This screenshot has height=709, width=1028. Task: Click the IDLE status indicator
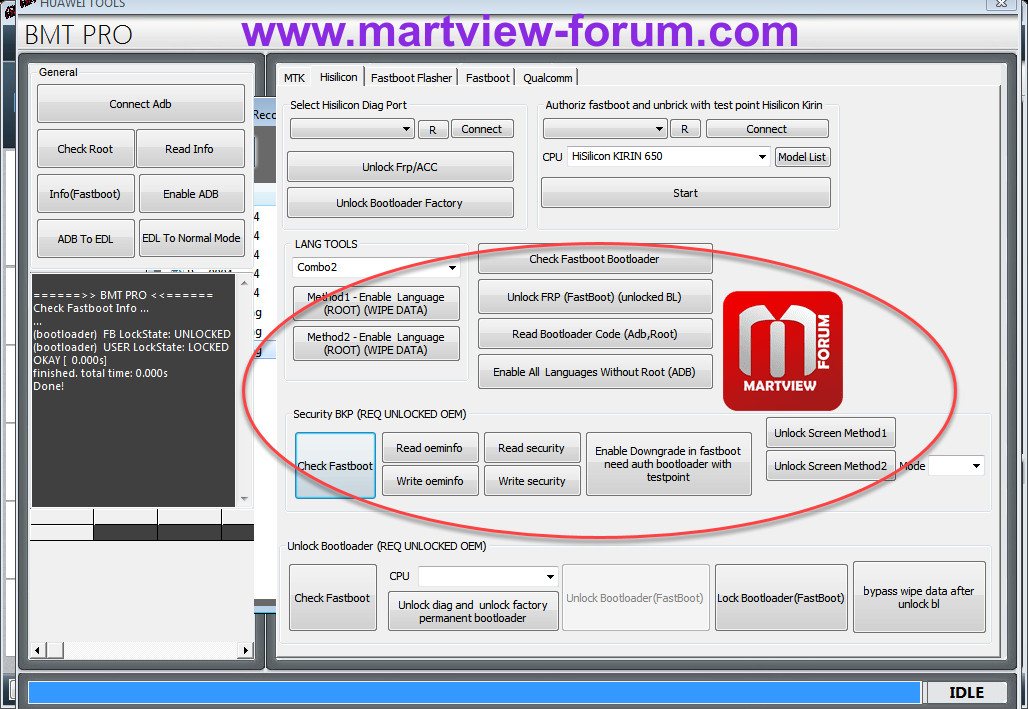click(966, 693)
